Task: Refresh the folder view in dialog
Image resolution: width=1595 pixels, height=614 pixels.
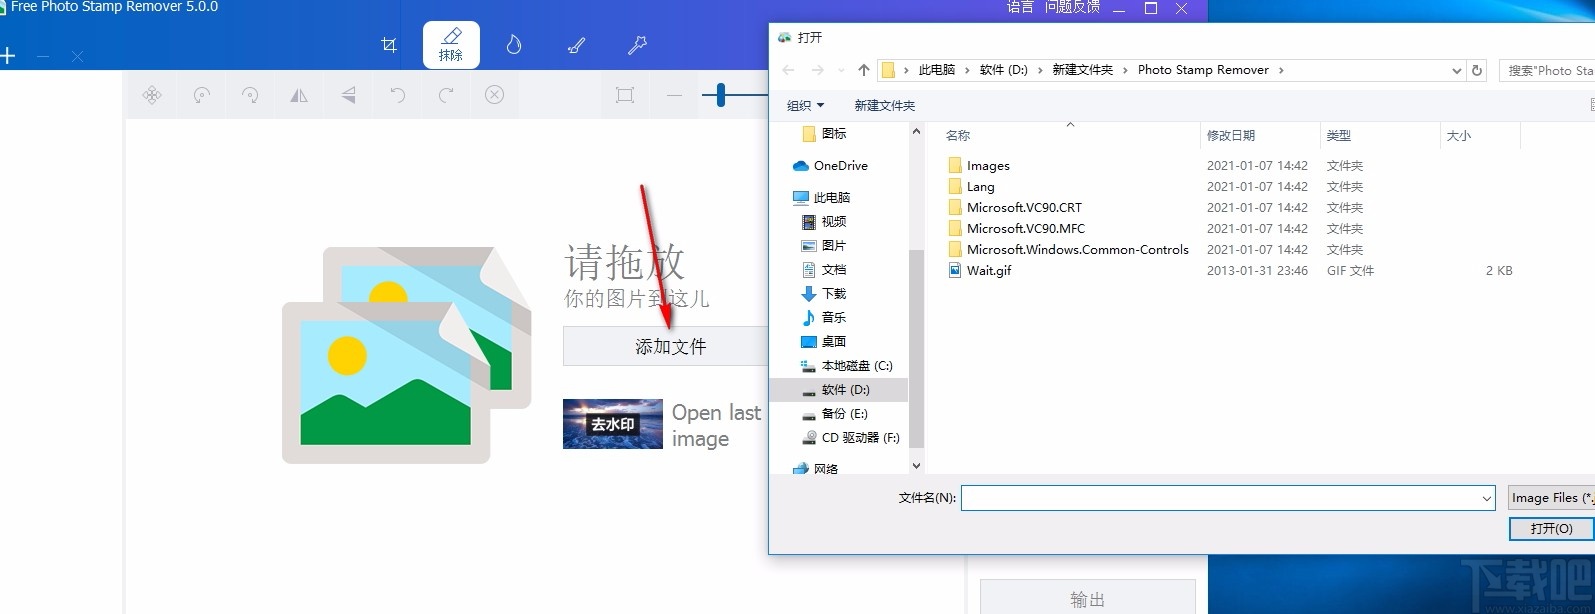Action: tap(1477, 70)
